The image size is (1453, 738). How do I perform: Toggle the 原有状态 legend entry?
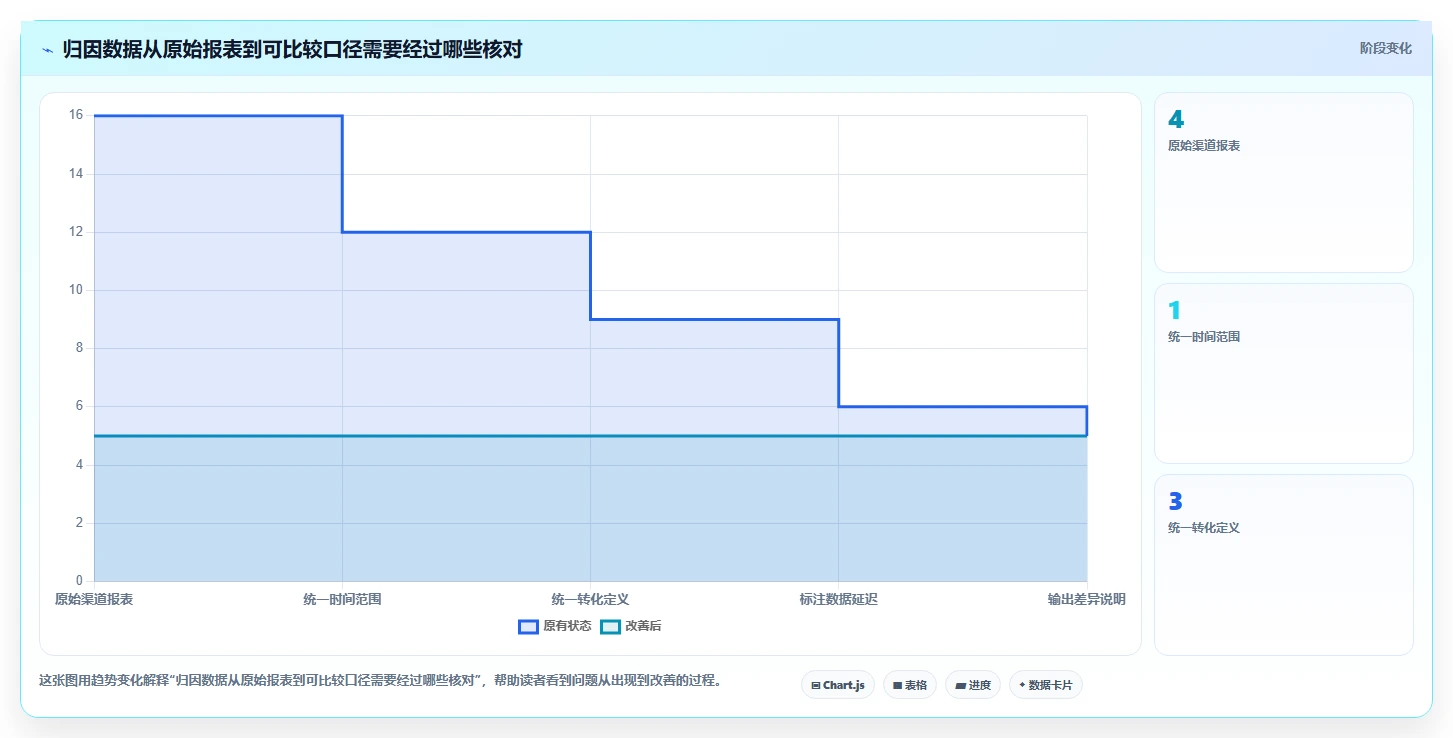coord(555,626)
